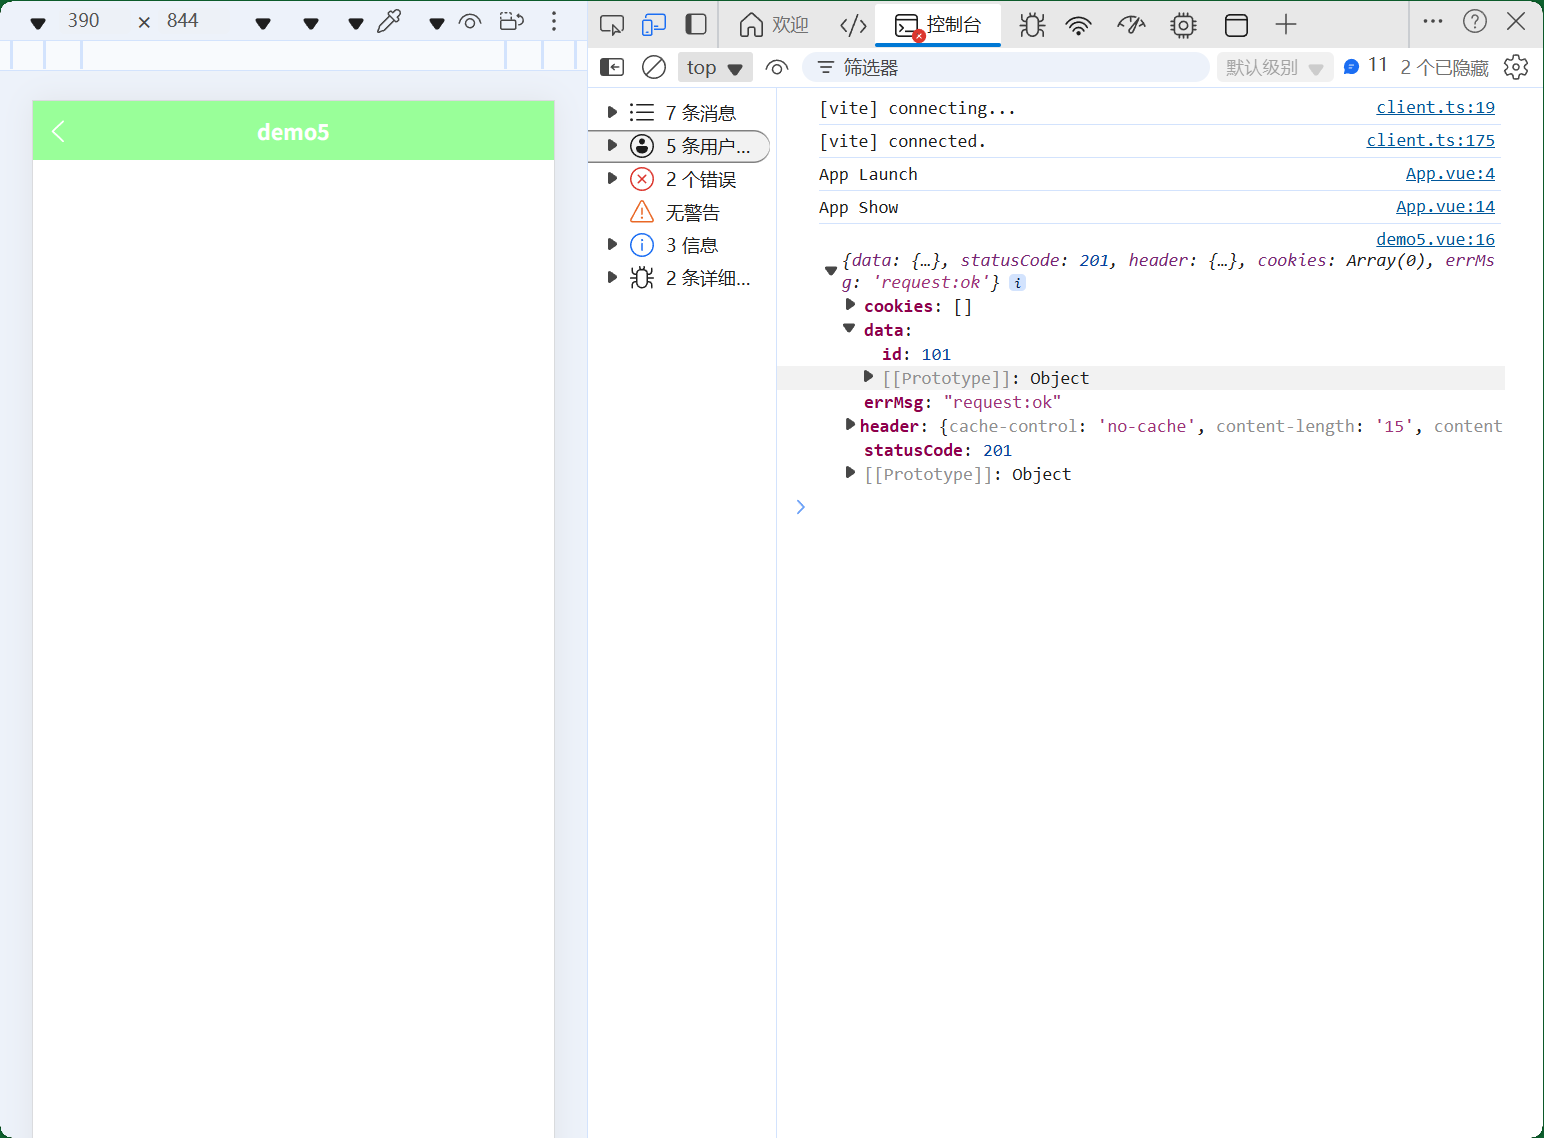Open the top frame context dropdown
The height and width of the screenshot is (1138, 1544).
[x=714, y=67]
